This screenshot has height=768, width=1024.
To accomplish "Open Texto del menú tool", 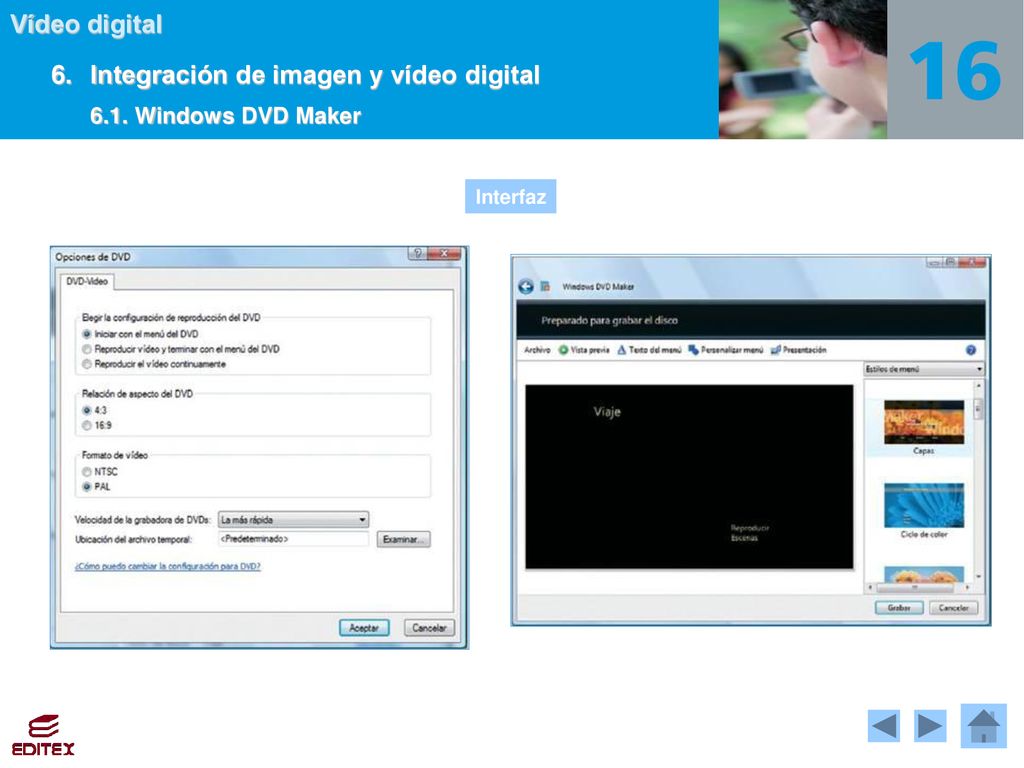I will tap(649, 350).
